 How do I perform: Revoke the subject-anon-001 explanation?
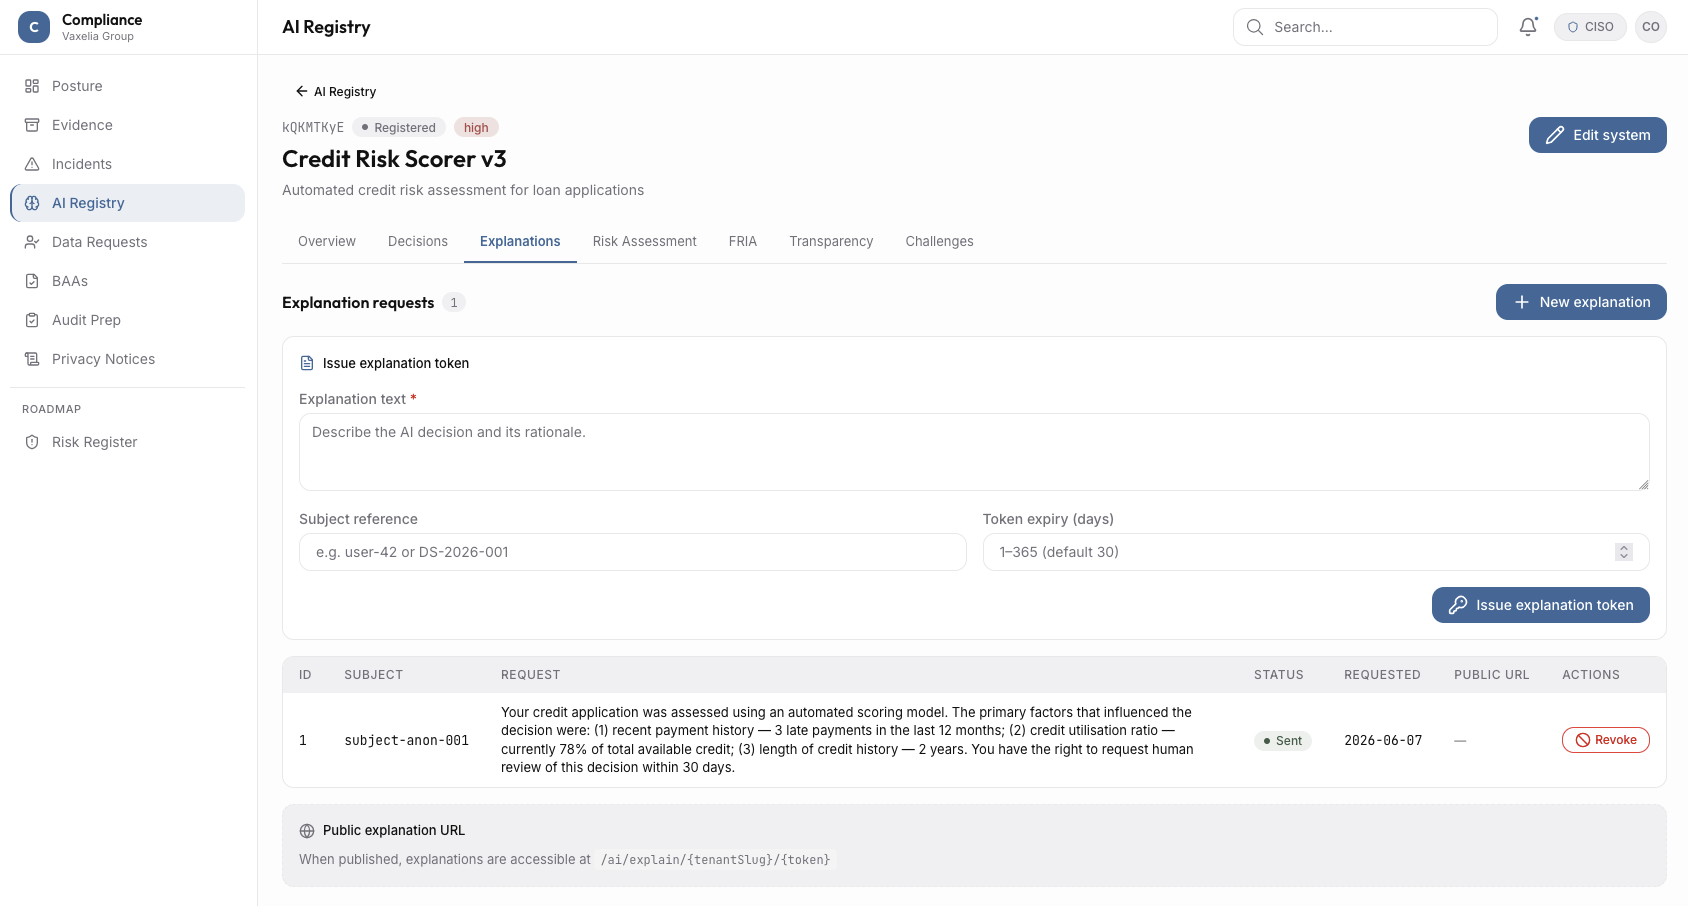tap(1605, 740)
